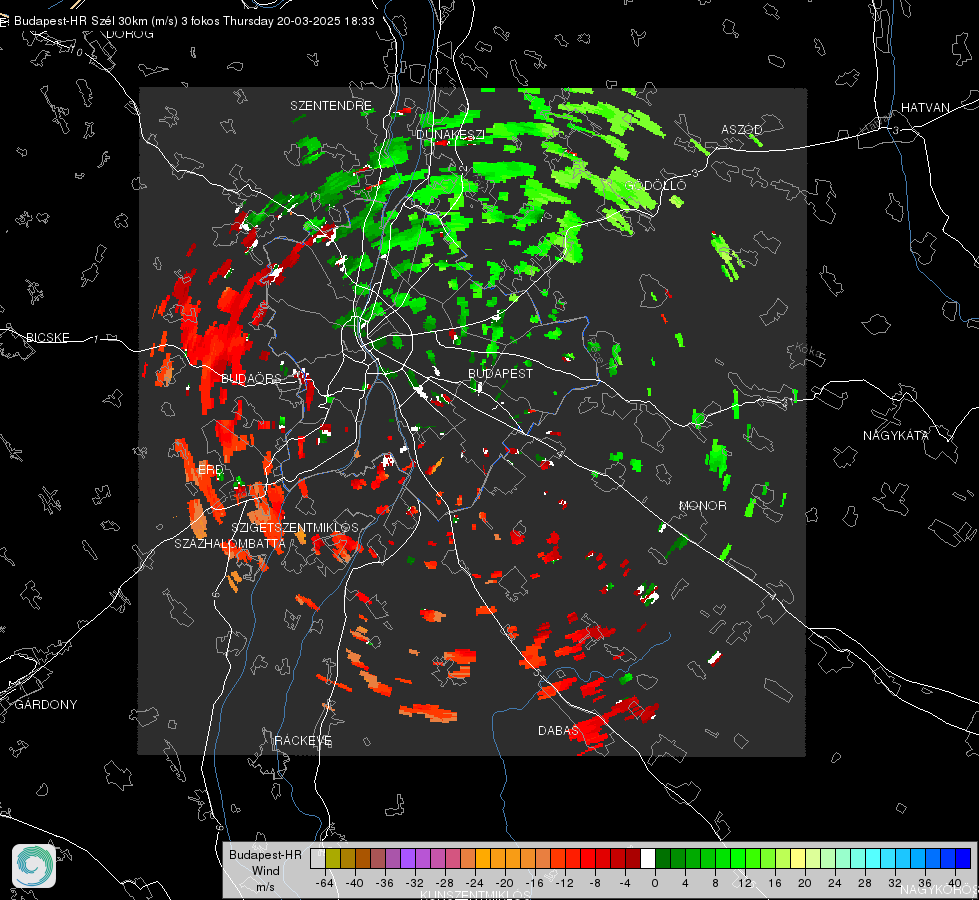Click the -20 legend scale value

pyautogui.click(x=504, y=883)
